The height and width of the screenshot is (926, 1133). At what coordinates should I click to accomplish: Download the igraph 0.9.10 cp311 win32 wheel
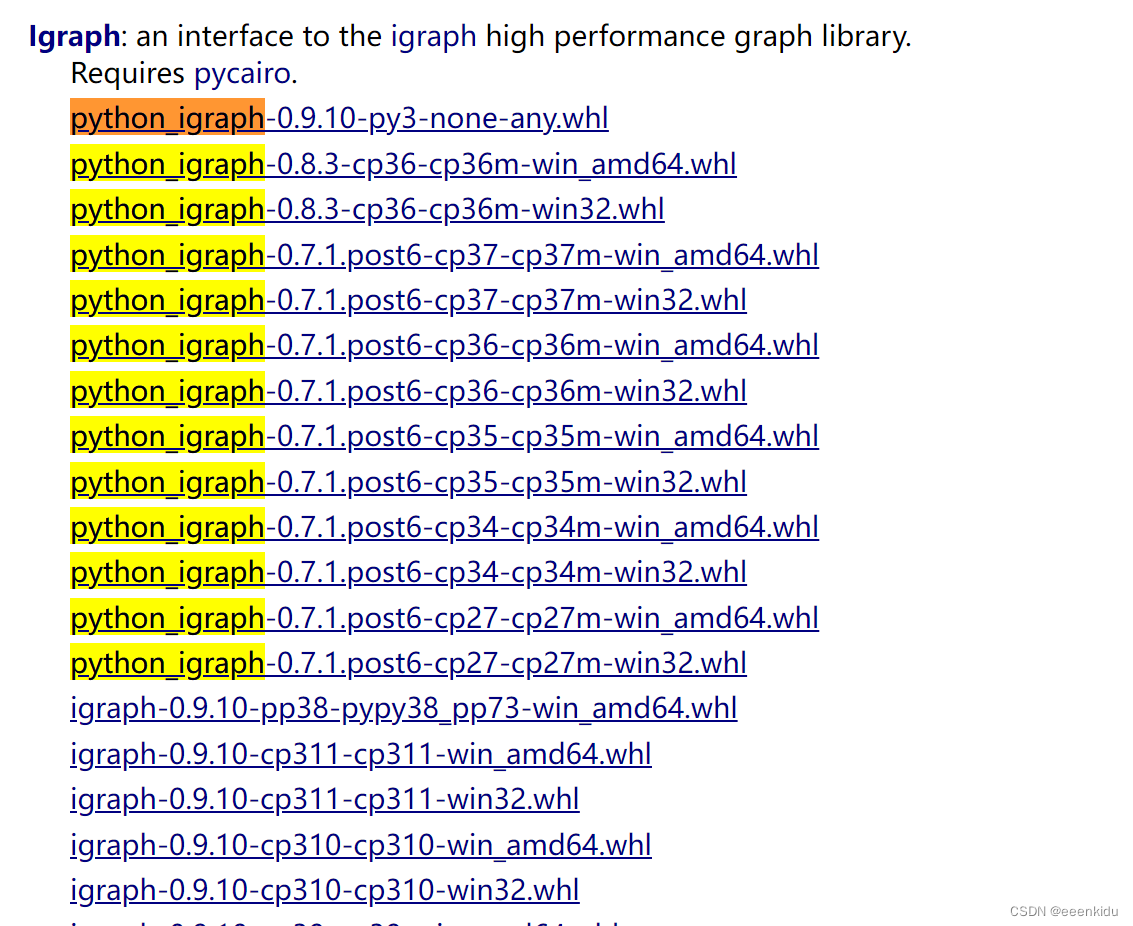pos(324,800)
